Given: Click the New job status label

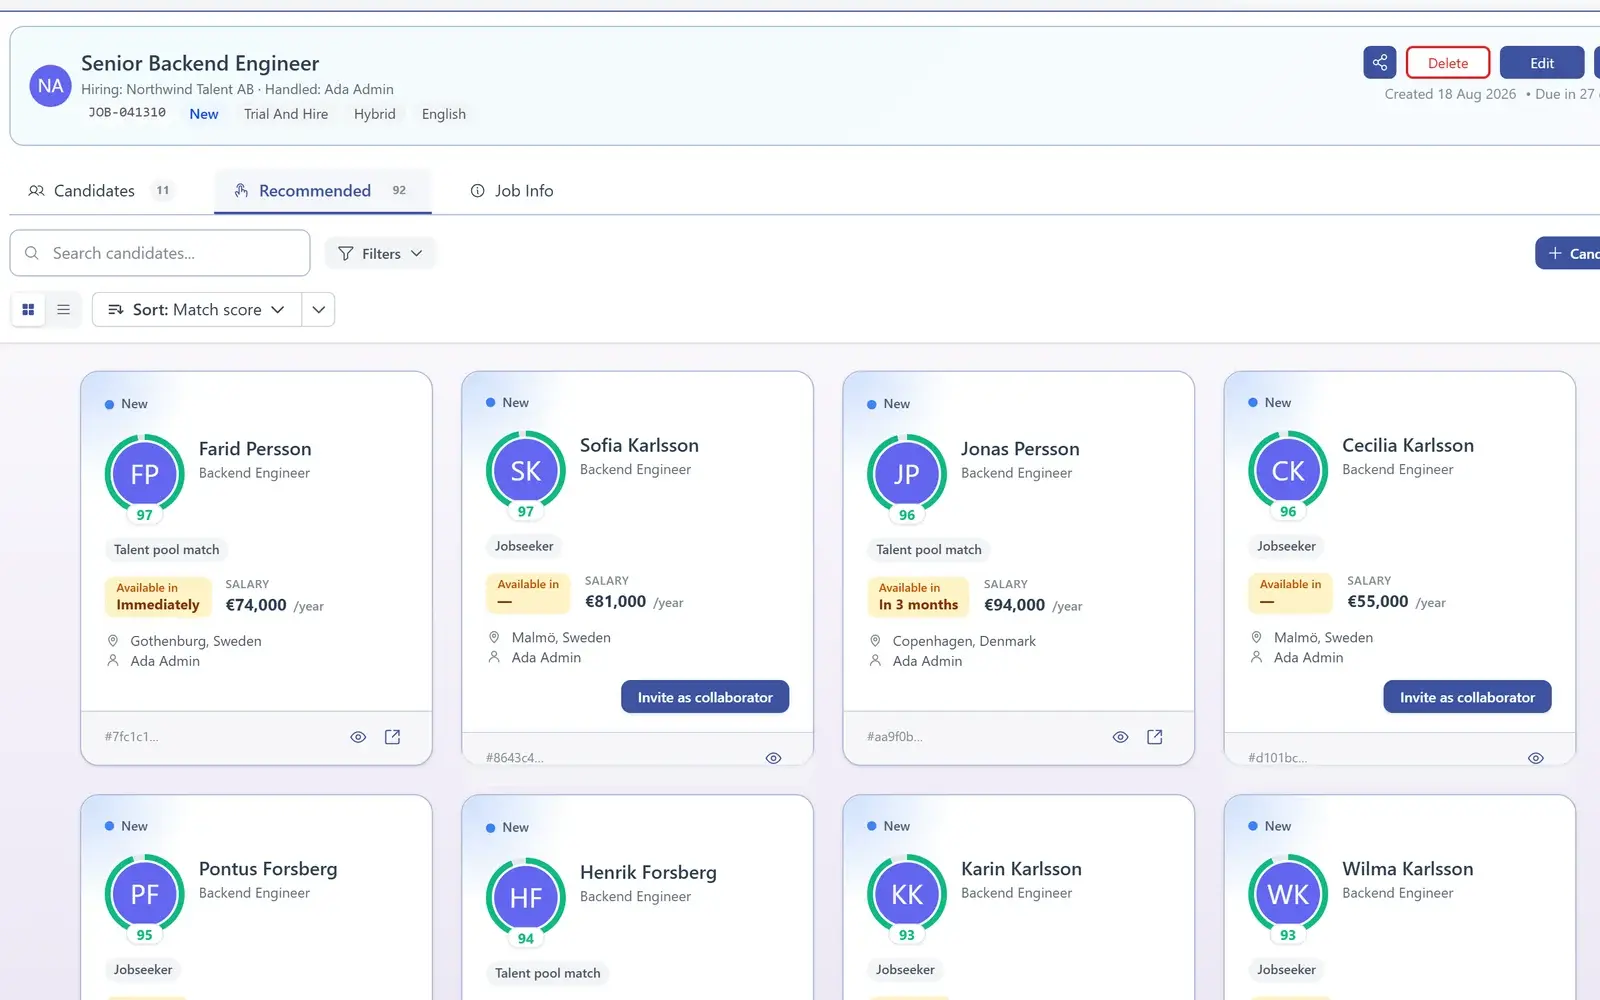Looking at the screenshot, I should [x=204, y=114].
